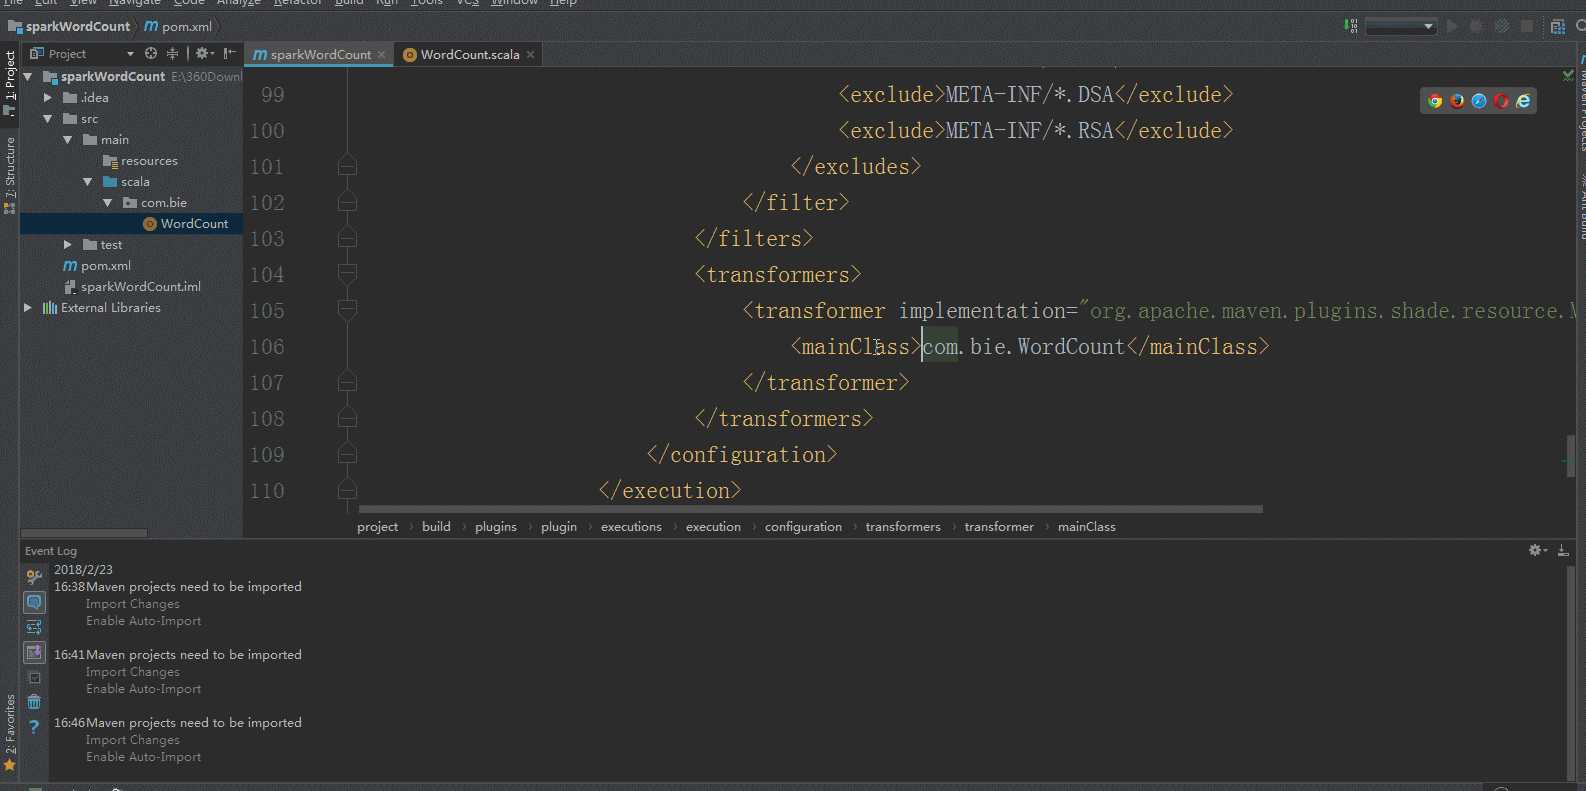
Task: Click the Event Log vertical scrollbar
Action: tap(1572, 672)
